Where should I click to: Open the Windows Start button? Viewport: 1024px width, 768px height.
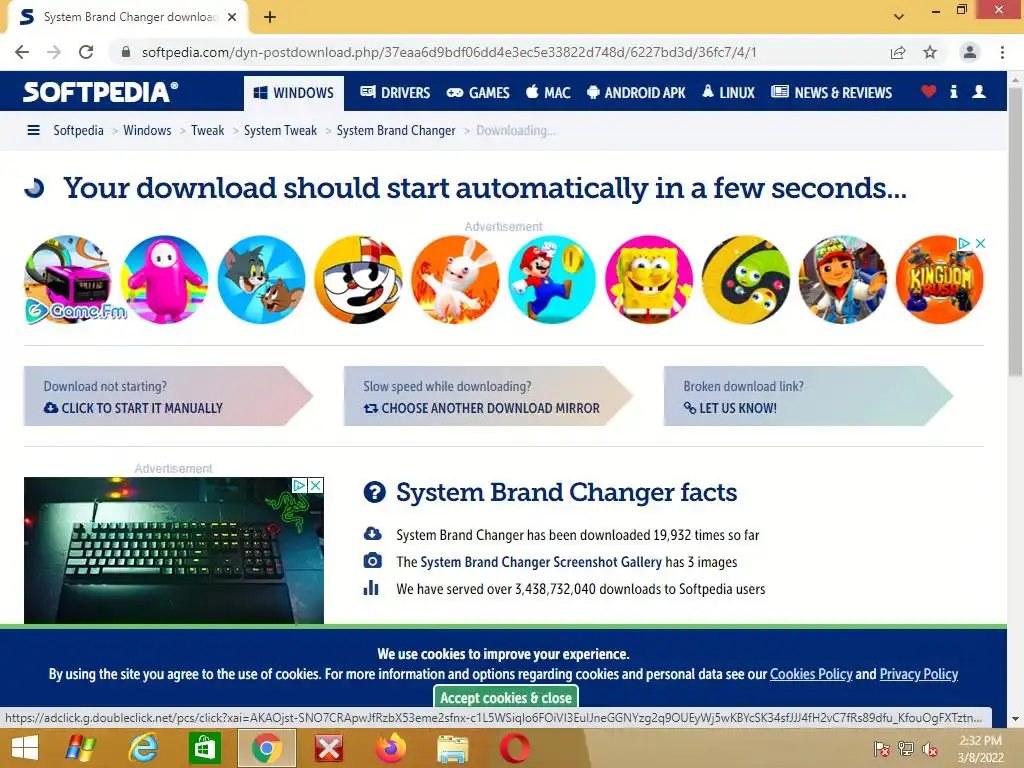click(x=25, y=748)
